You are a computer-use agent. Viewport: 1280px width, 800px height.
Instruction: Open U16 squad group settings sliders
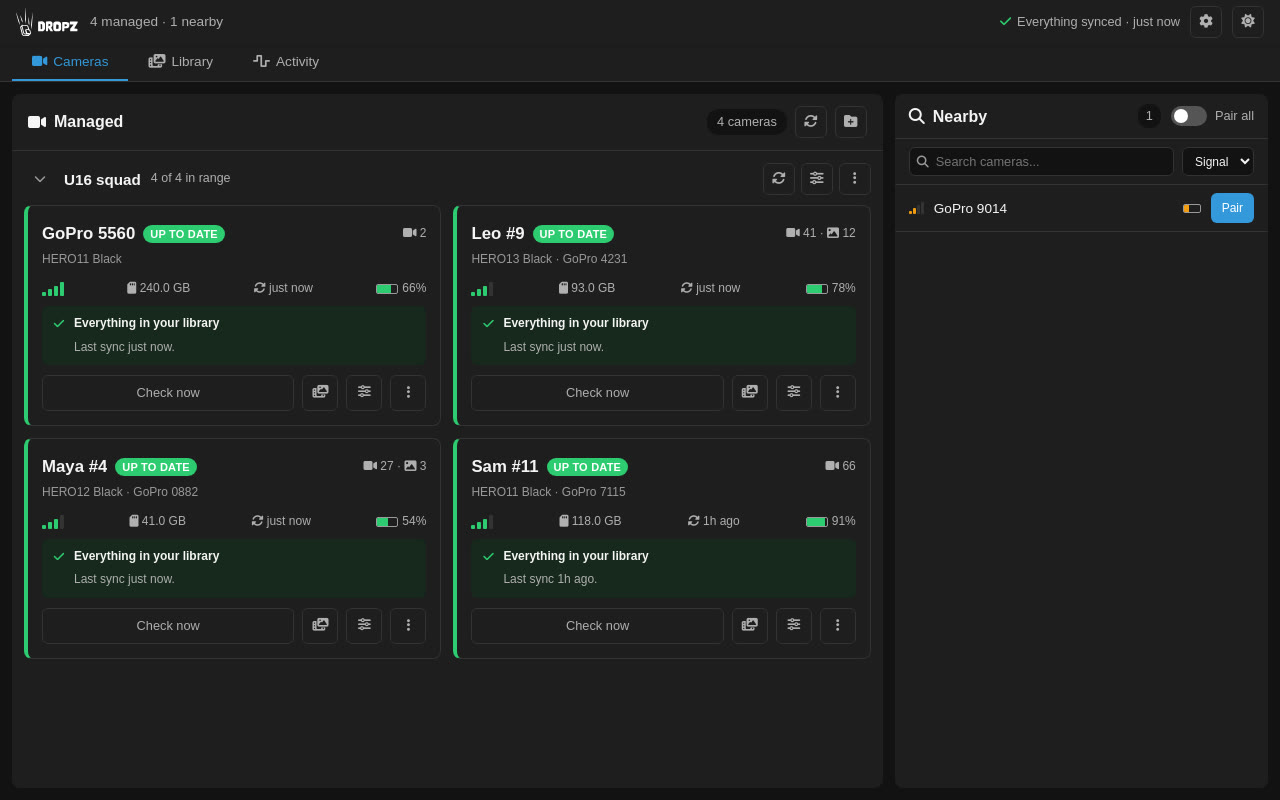coord(817,179)
